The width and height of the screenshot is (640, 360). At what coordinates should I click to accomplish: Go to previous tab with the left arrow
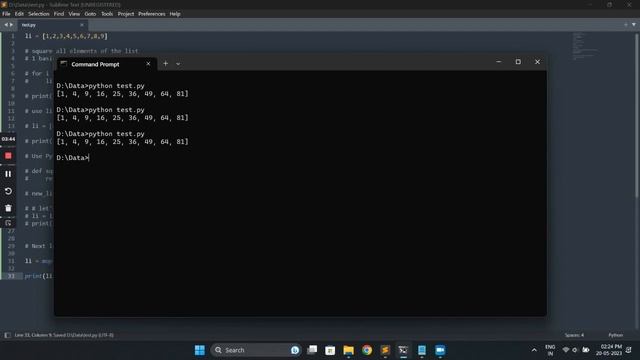pyautogui.click(x=6, y=25)
